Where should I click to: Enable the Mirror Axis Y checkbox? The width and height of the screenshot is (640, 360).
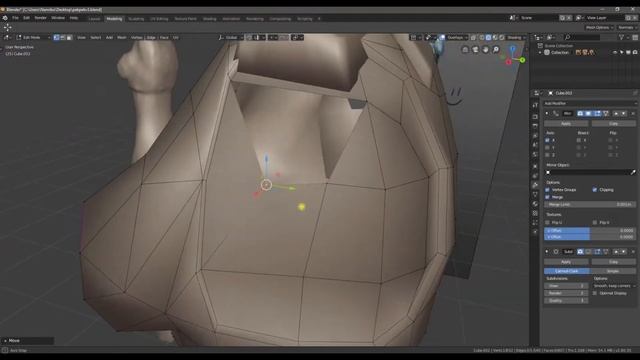tap(547, 148)
